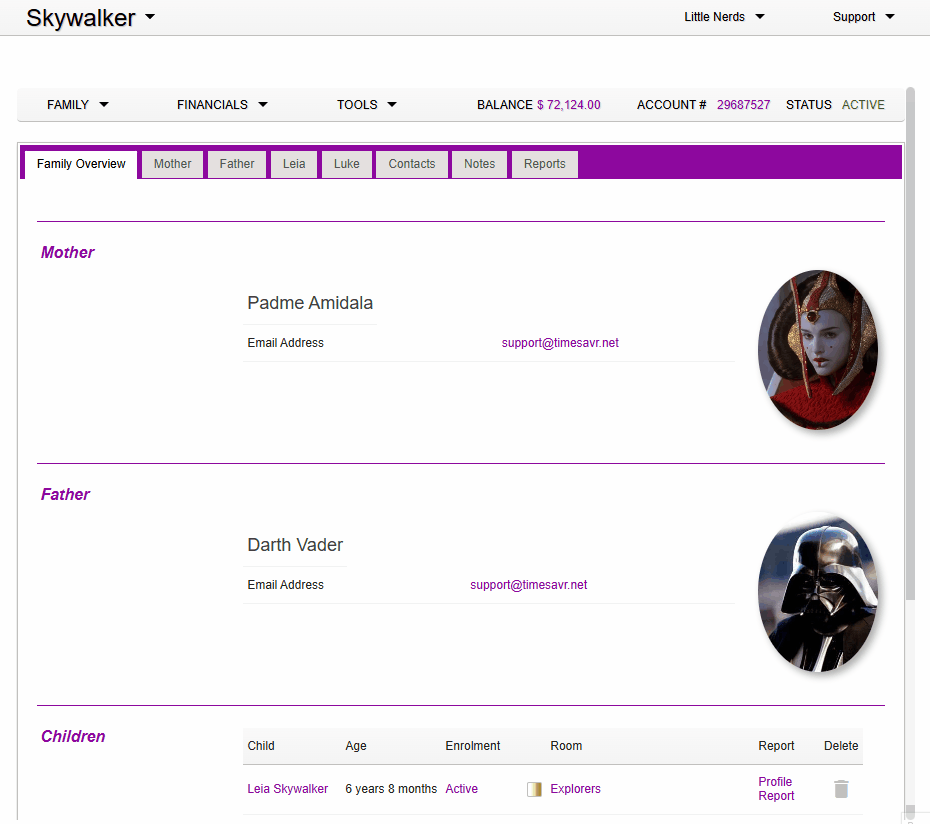Open Leia Skywalker's child profile link

[288, 789]
